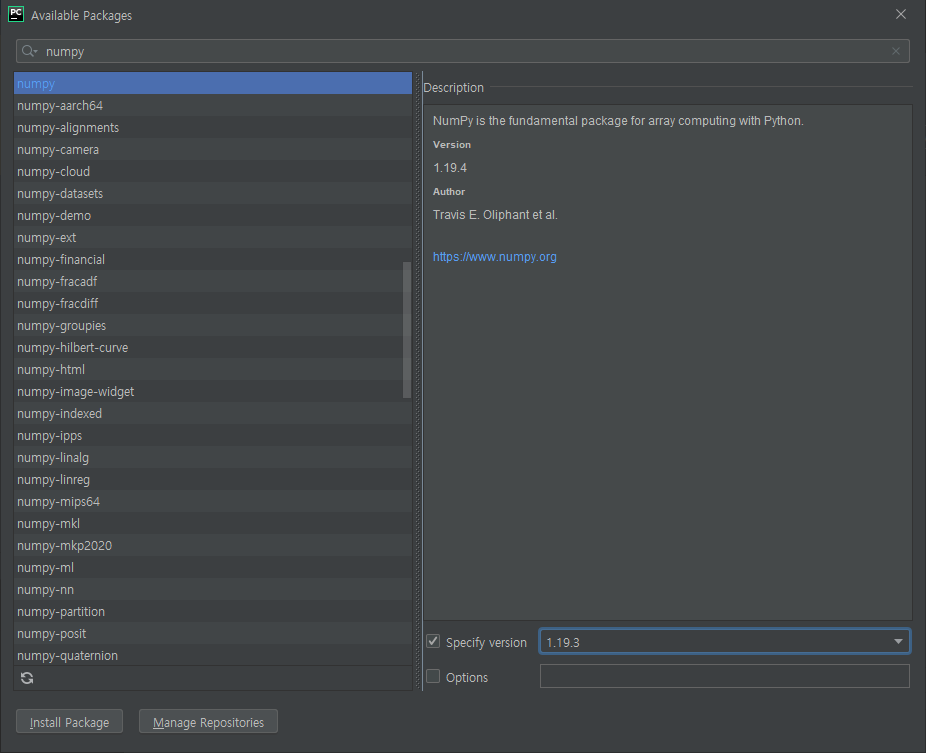Close the Available Packages dialog
This screenshot has height=753, width=926.
(901, 14)
